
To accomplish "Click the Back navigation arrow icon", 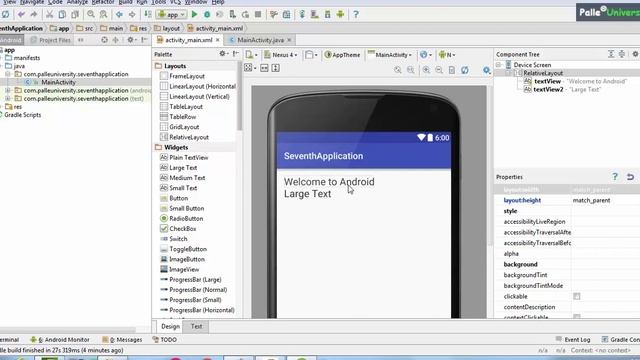I will [x=119, y=15].
